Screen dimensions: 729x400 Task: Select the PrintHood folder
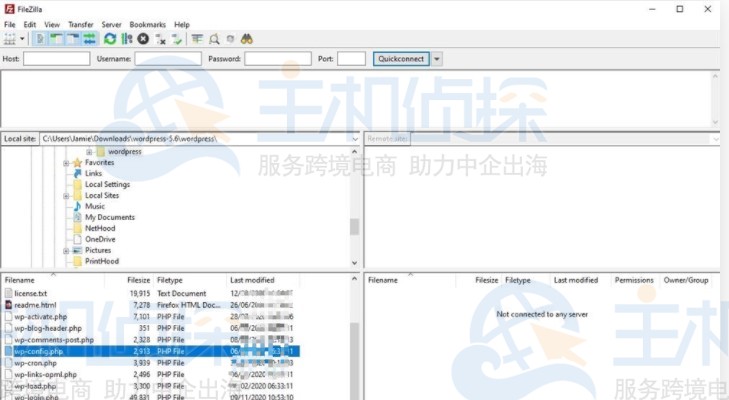[x=102, y=261]
